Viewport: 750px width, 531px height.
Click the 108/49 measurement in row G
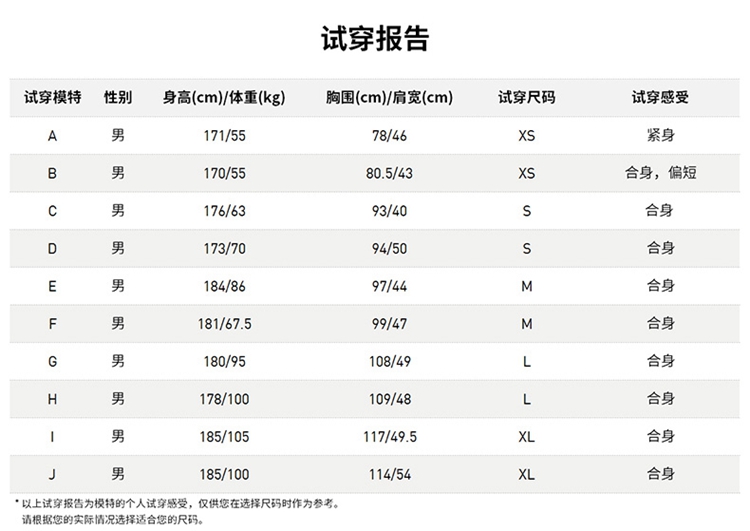point(389,361)
